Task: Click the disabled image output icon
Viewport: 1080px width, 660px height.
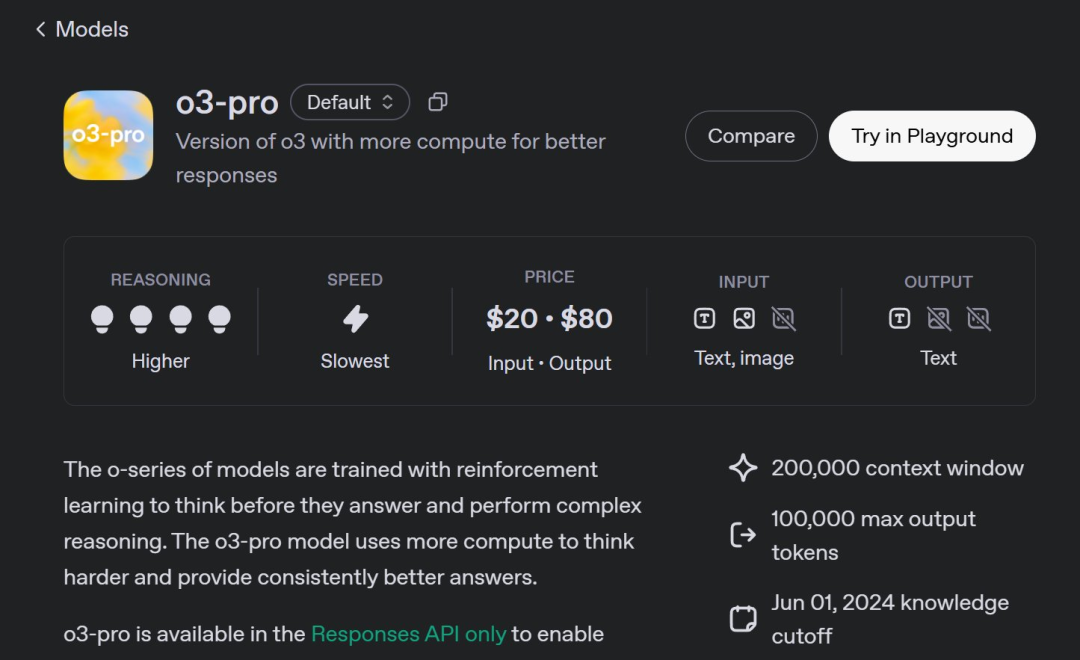Action: (939, 318)
